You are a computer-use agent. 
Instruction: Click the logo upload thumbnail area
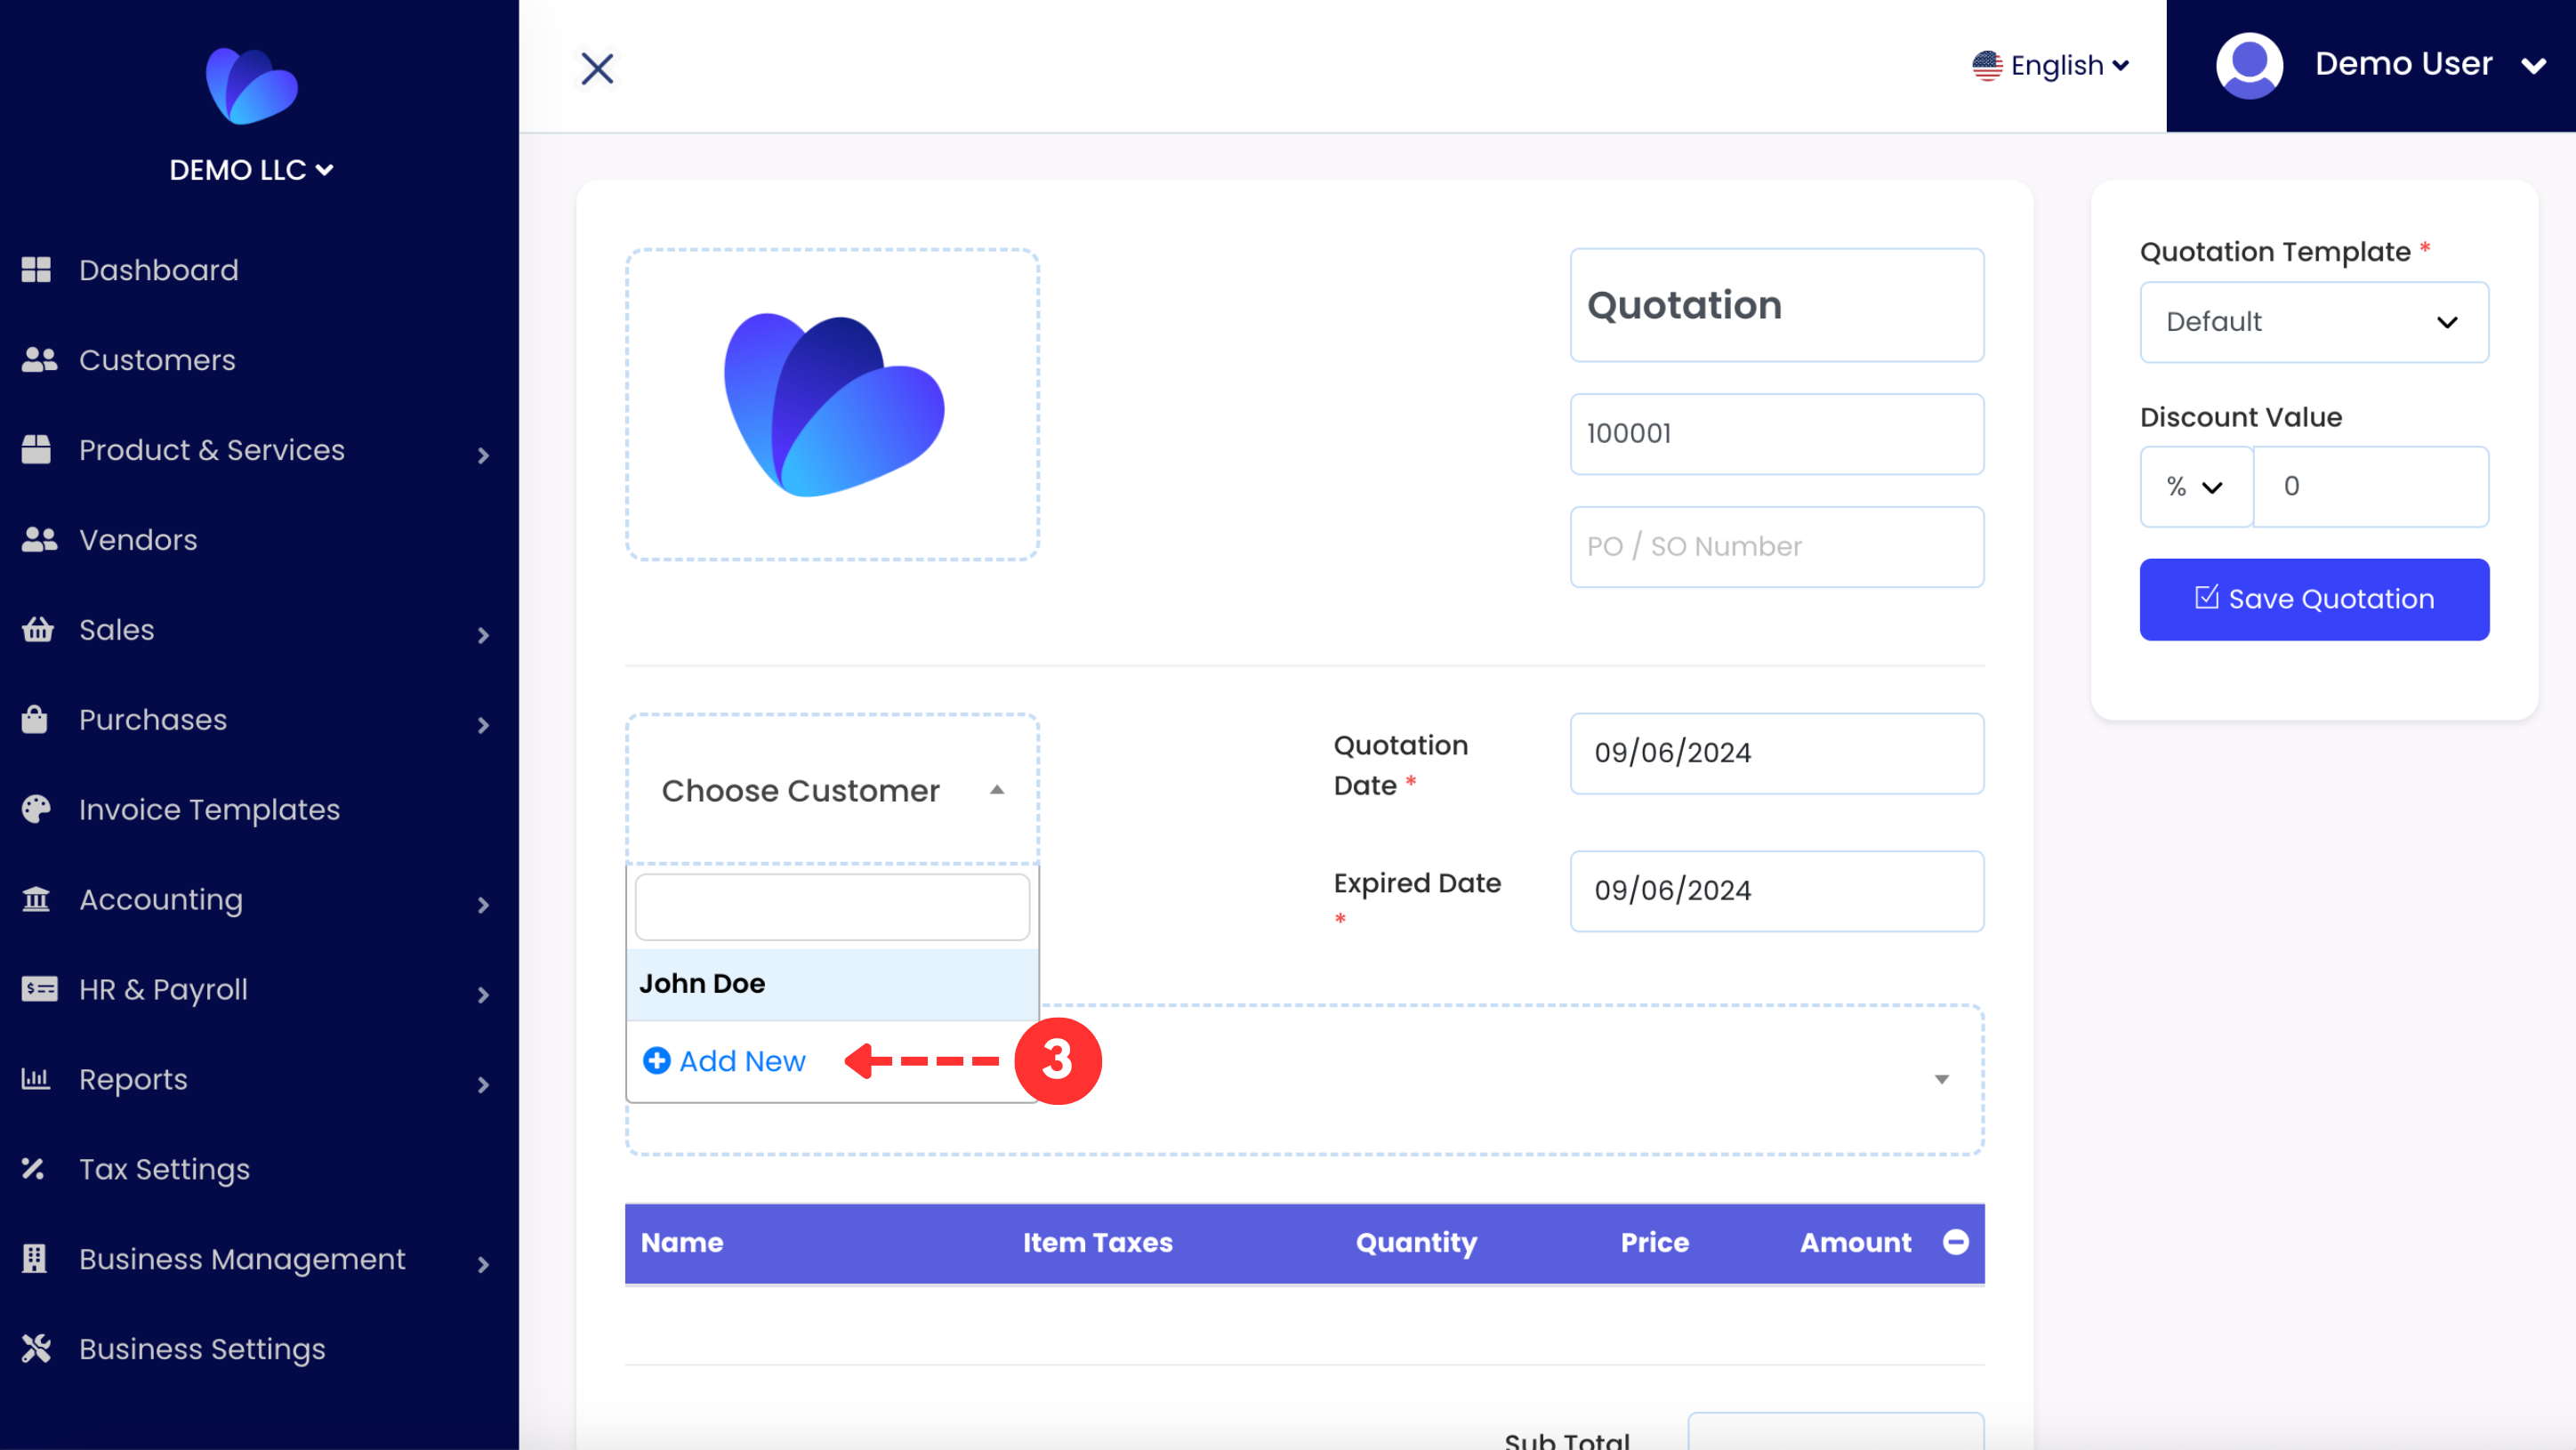click(x=832, y=405)
